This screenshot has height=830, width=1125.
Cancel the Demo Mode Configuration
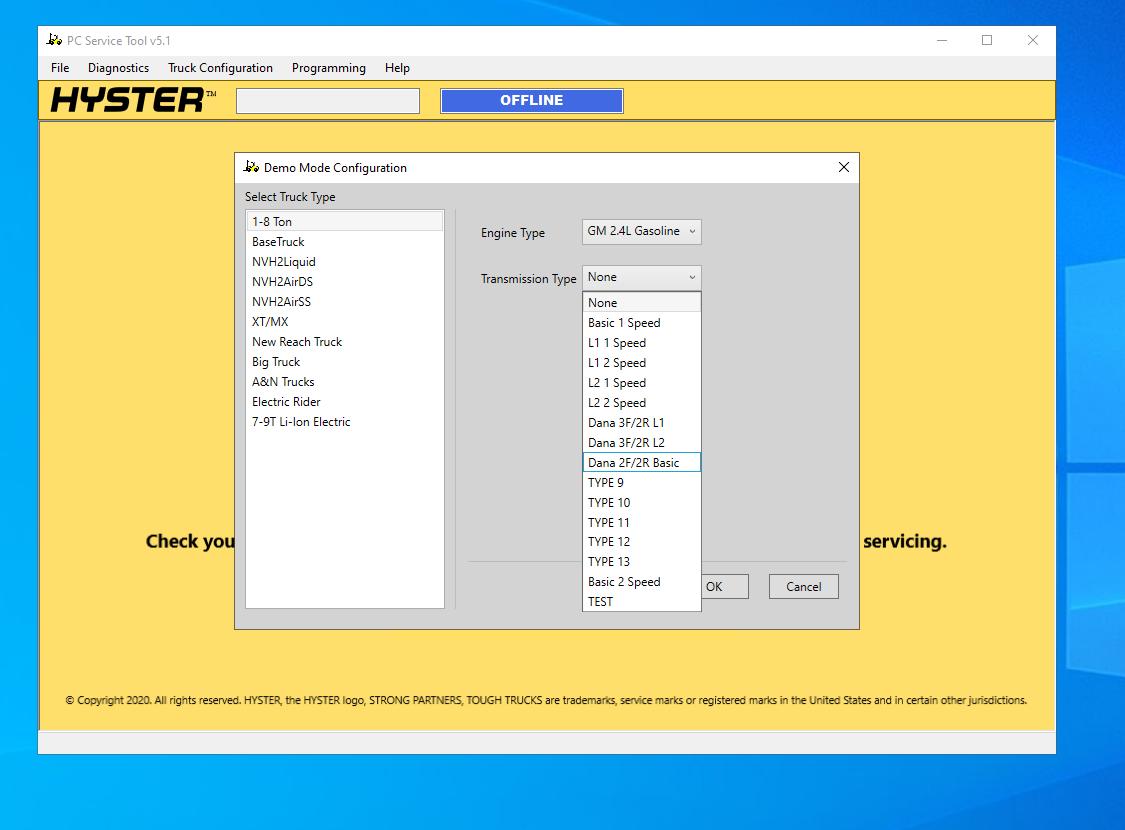803,586
